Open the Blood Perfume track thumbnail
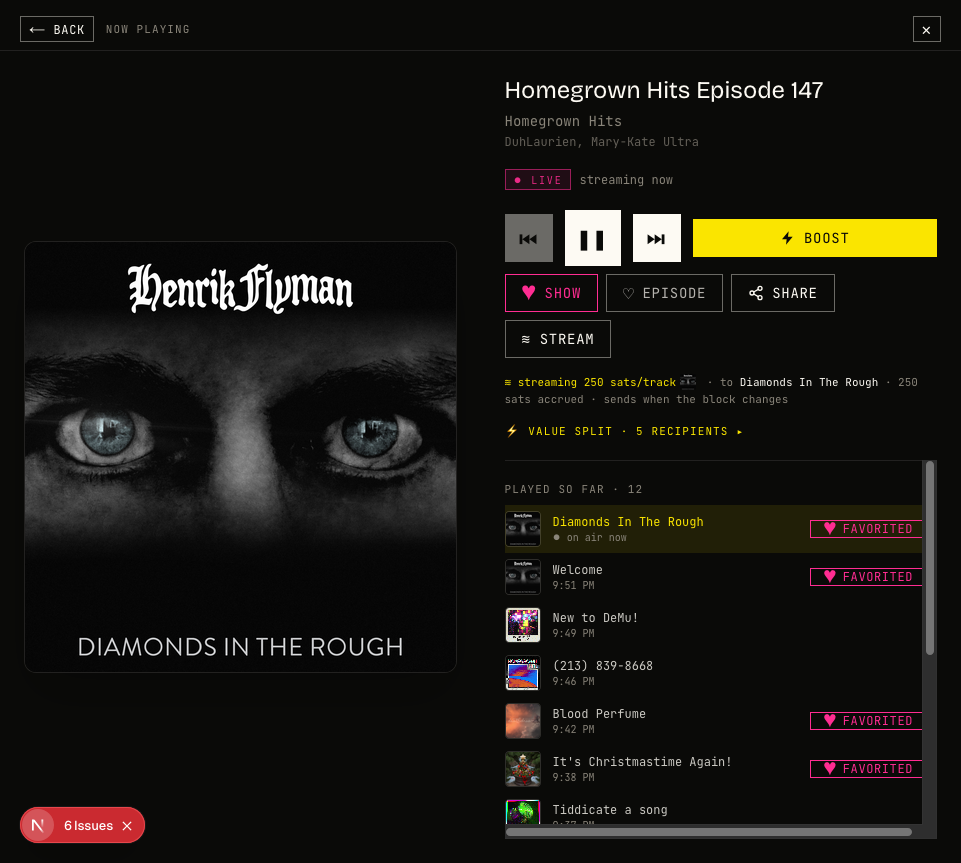The height and width of the screenshot is (863, 961). 523,721
